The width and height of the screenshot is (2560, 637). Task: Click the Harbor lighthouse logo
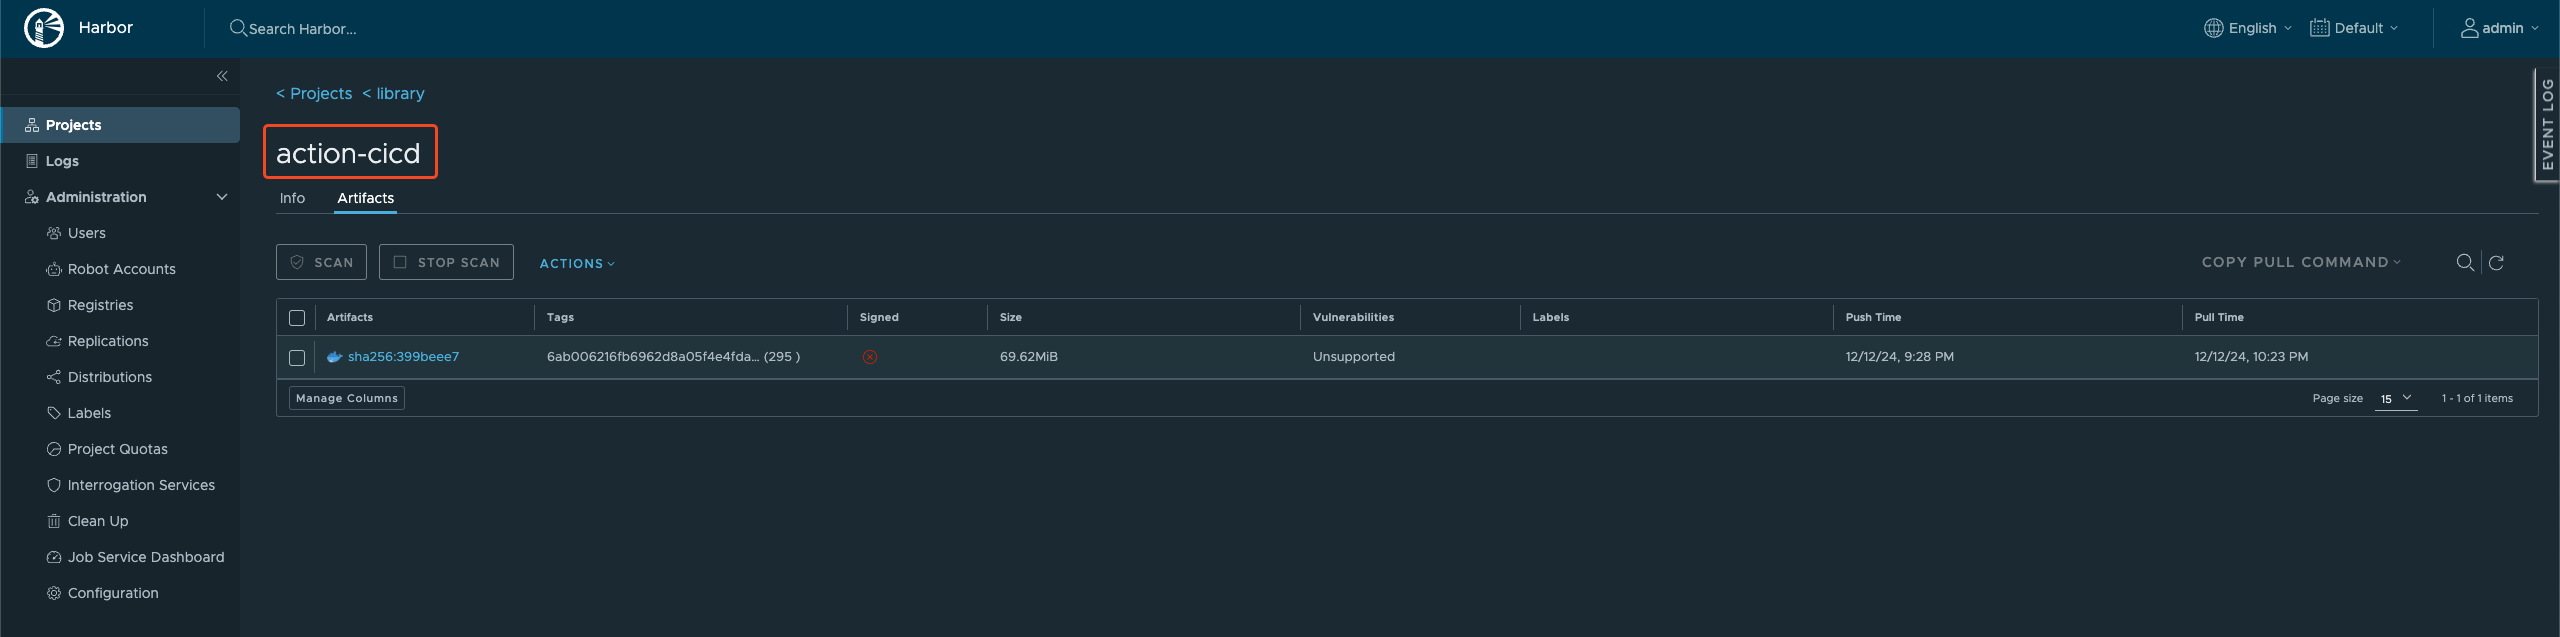(x=44, y=28)
